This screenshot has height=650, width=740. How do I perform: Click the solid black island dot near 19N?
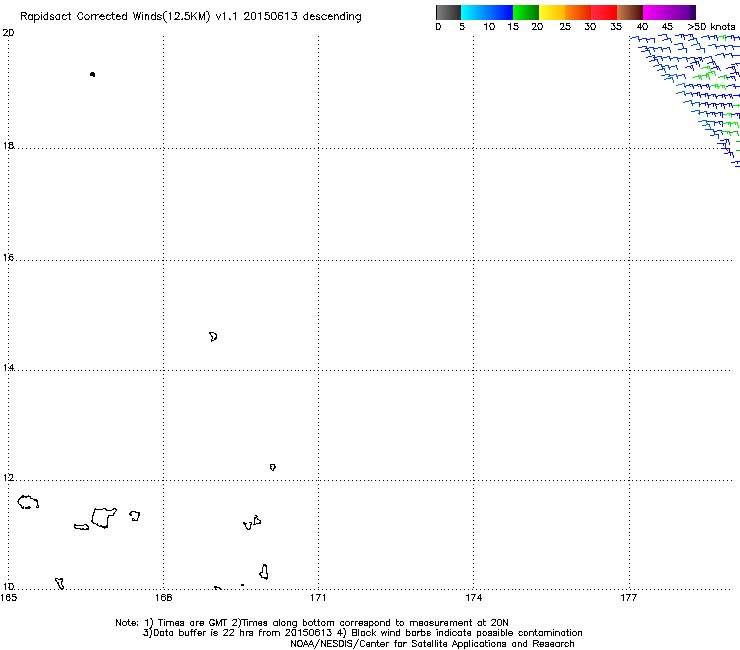[x=92, y=74]
